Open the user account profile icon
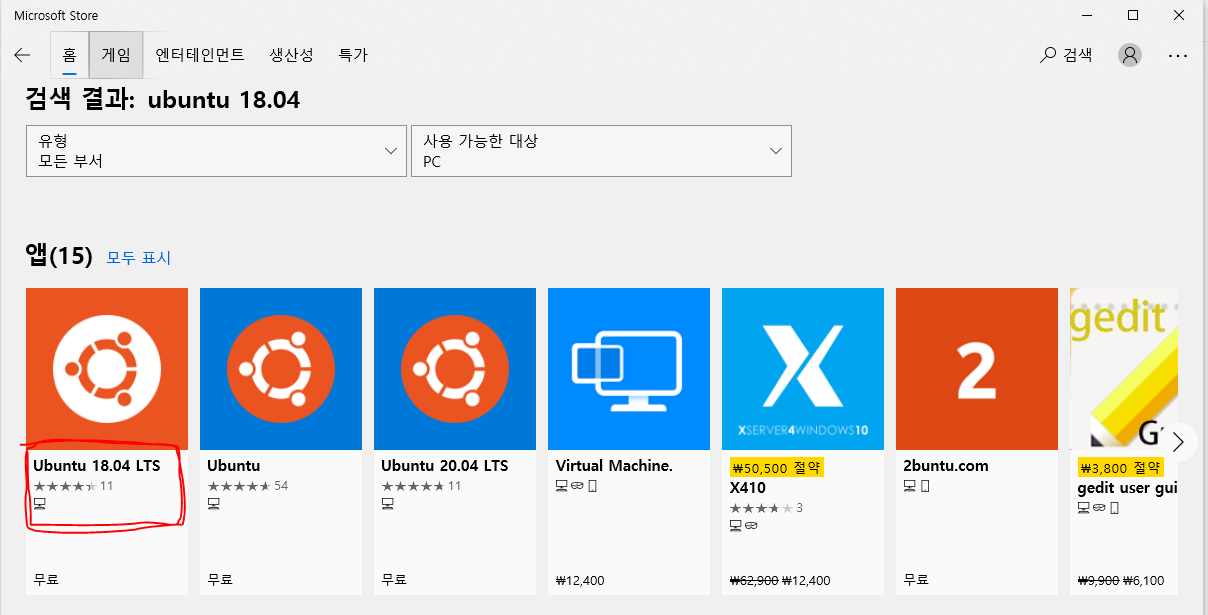 pos(1130,55)
